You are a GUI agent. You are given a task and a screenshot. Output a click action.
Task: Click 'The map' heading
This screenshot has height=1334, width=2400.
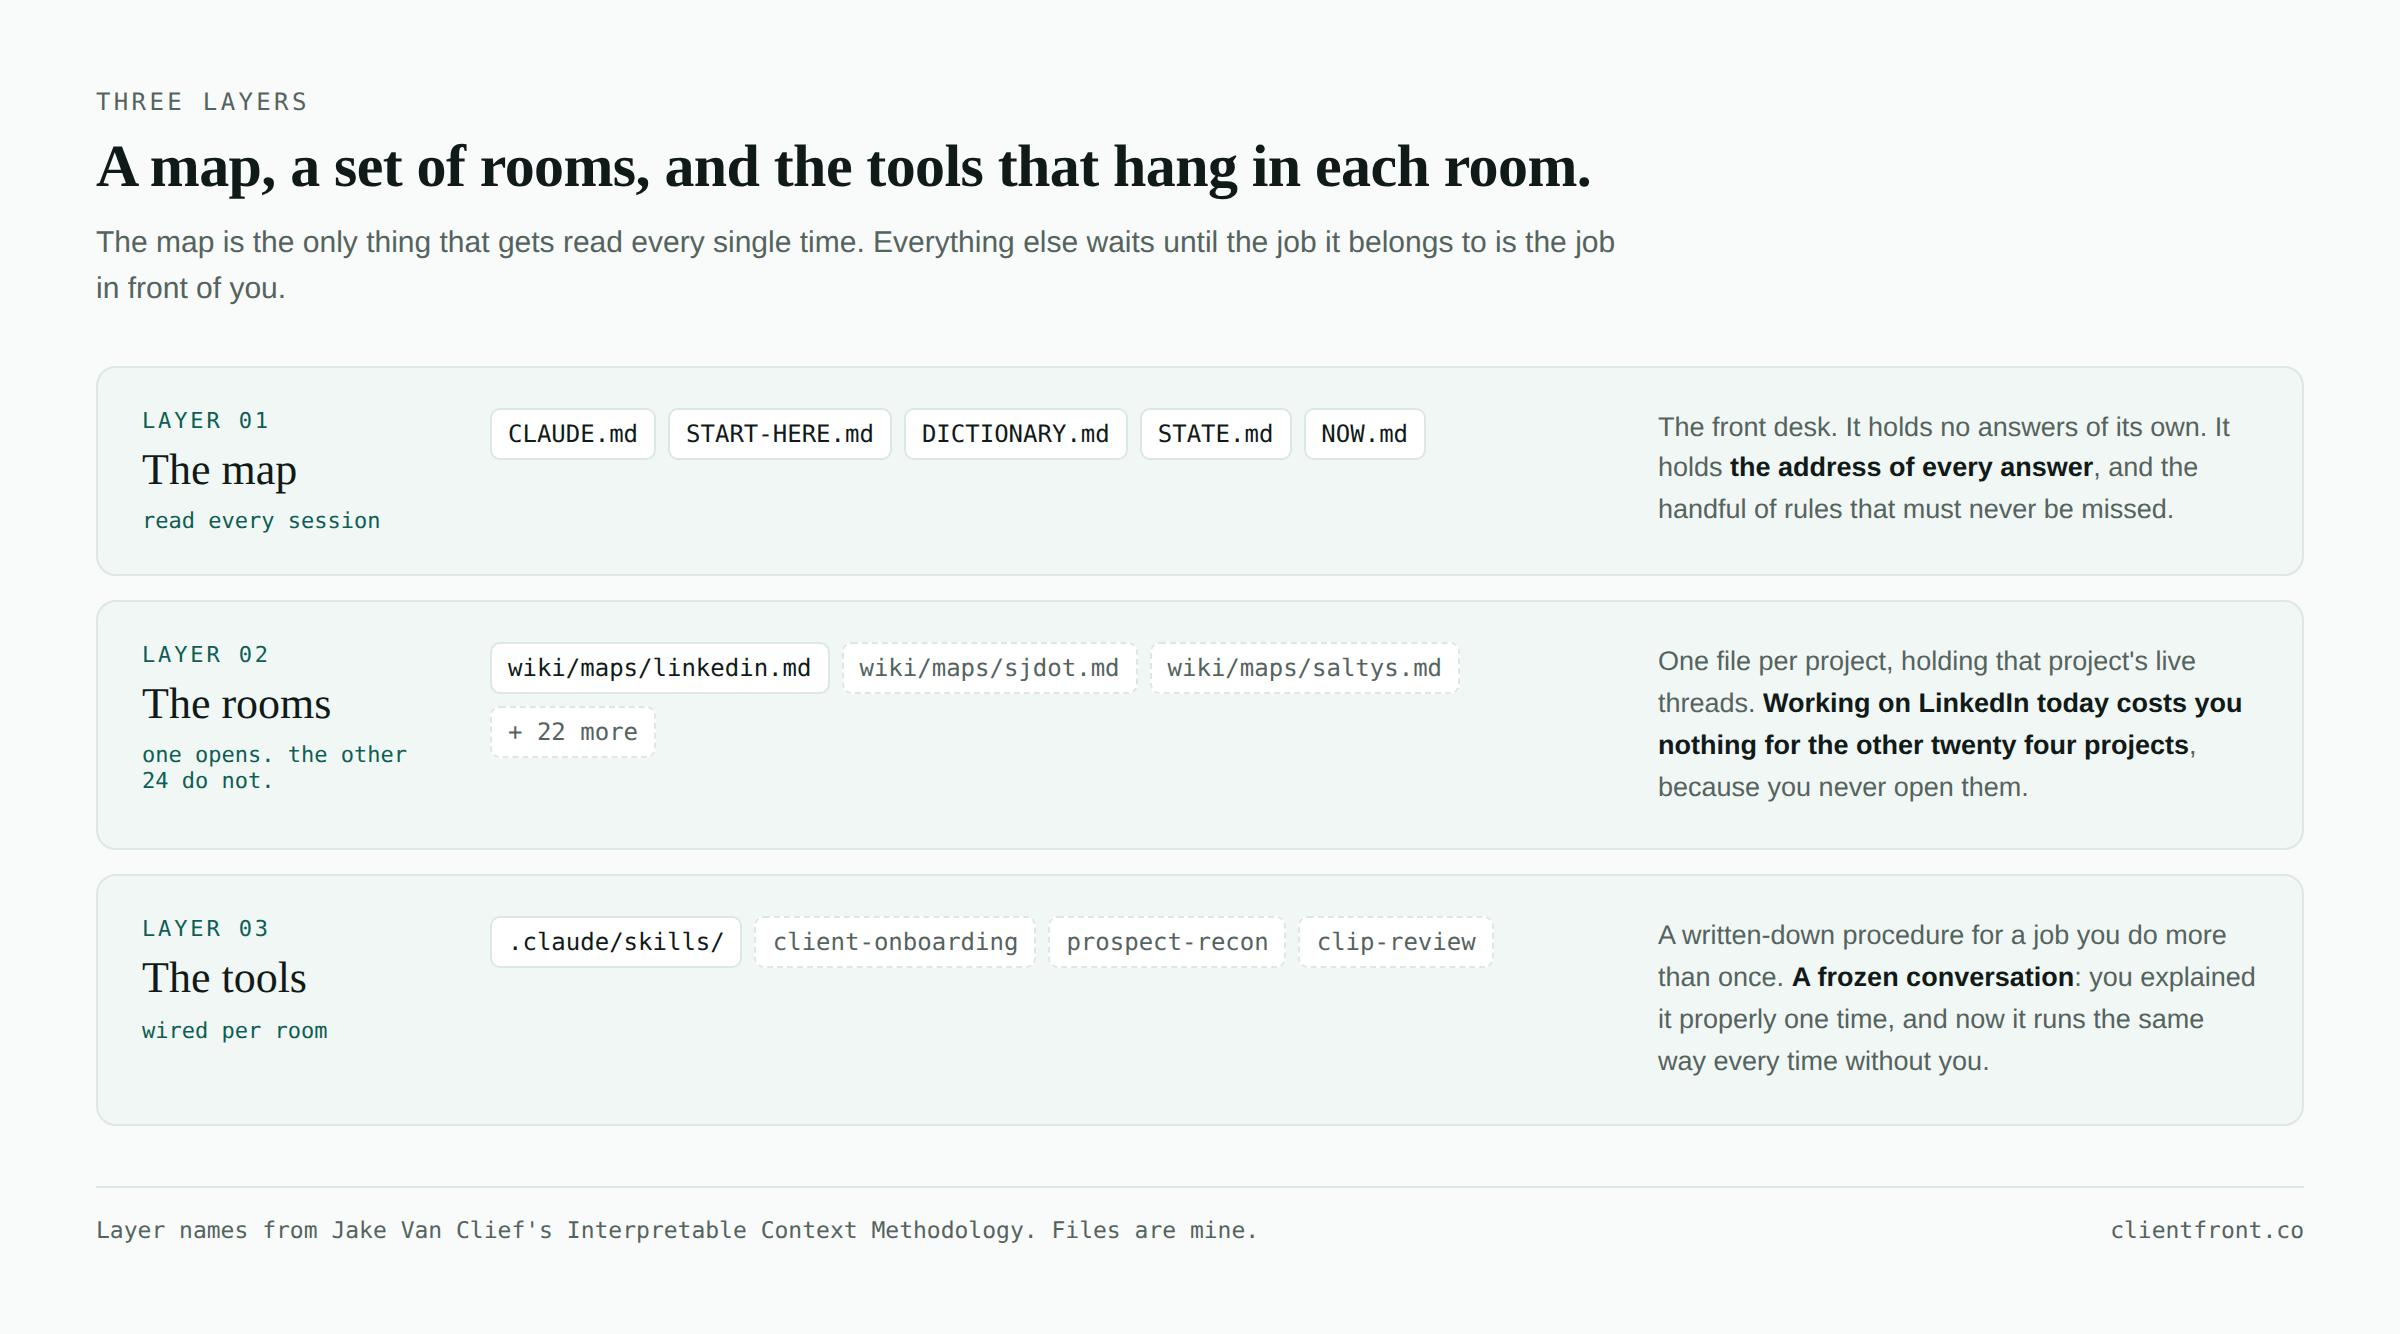[219, 470]
